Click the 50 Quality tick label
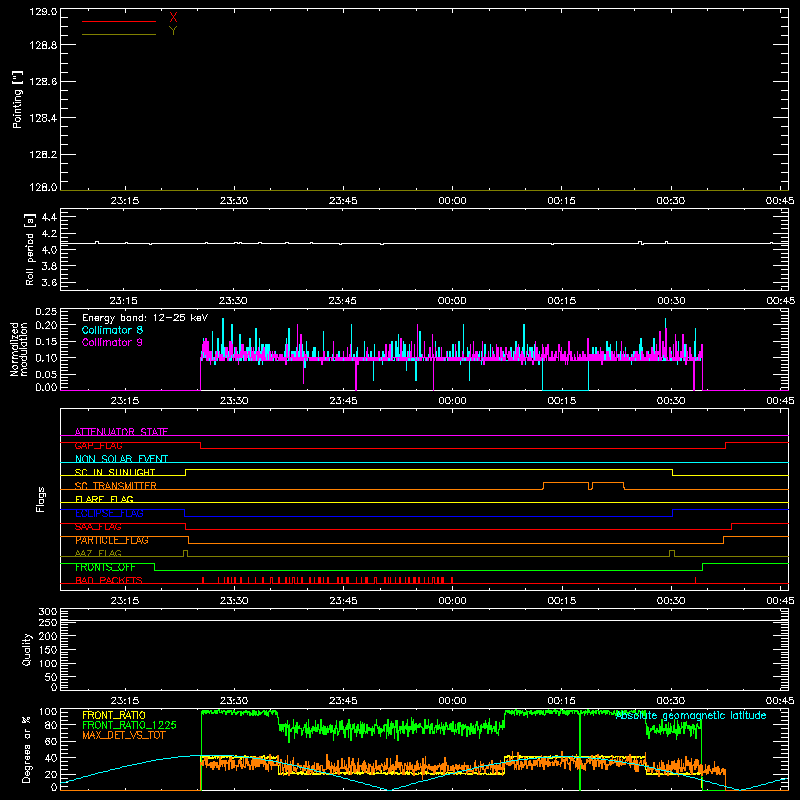Image resolution: width=800 pixels, height=800 pixels. [x=51, y=677]
